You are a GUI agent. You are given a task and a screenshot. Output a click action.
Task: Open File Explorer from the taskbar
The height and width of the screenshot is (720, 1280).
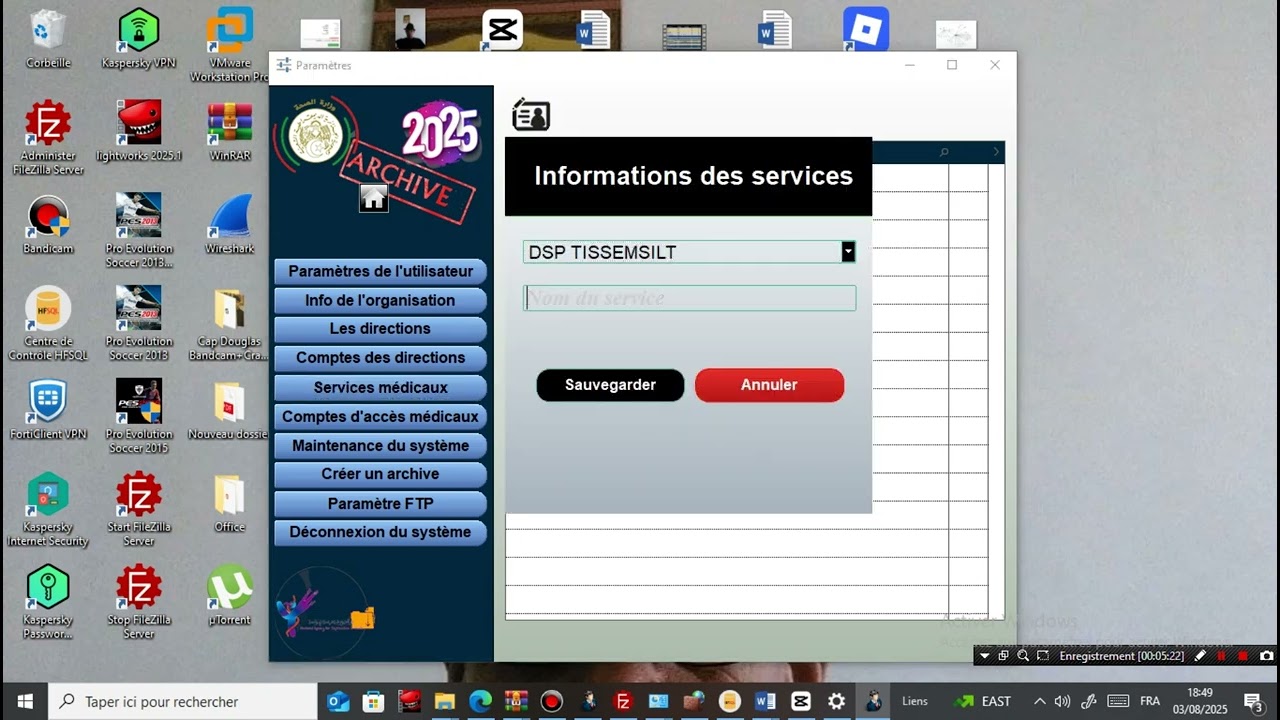pos(445,701)
